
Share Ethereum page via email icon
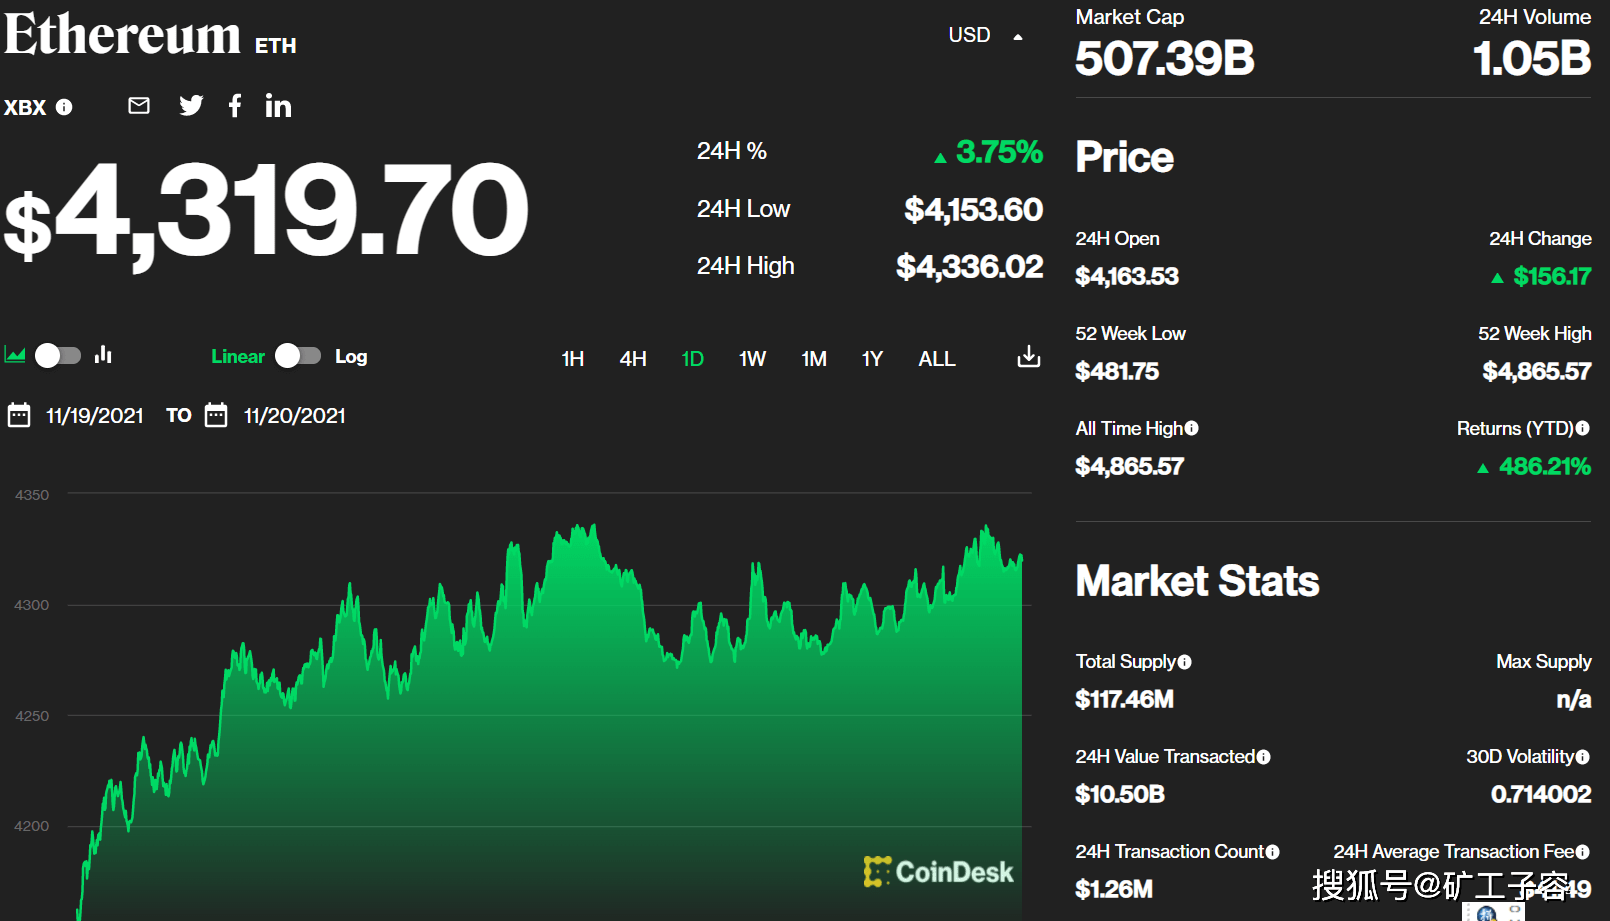pyautogui.click(x=139, y=105)
